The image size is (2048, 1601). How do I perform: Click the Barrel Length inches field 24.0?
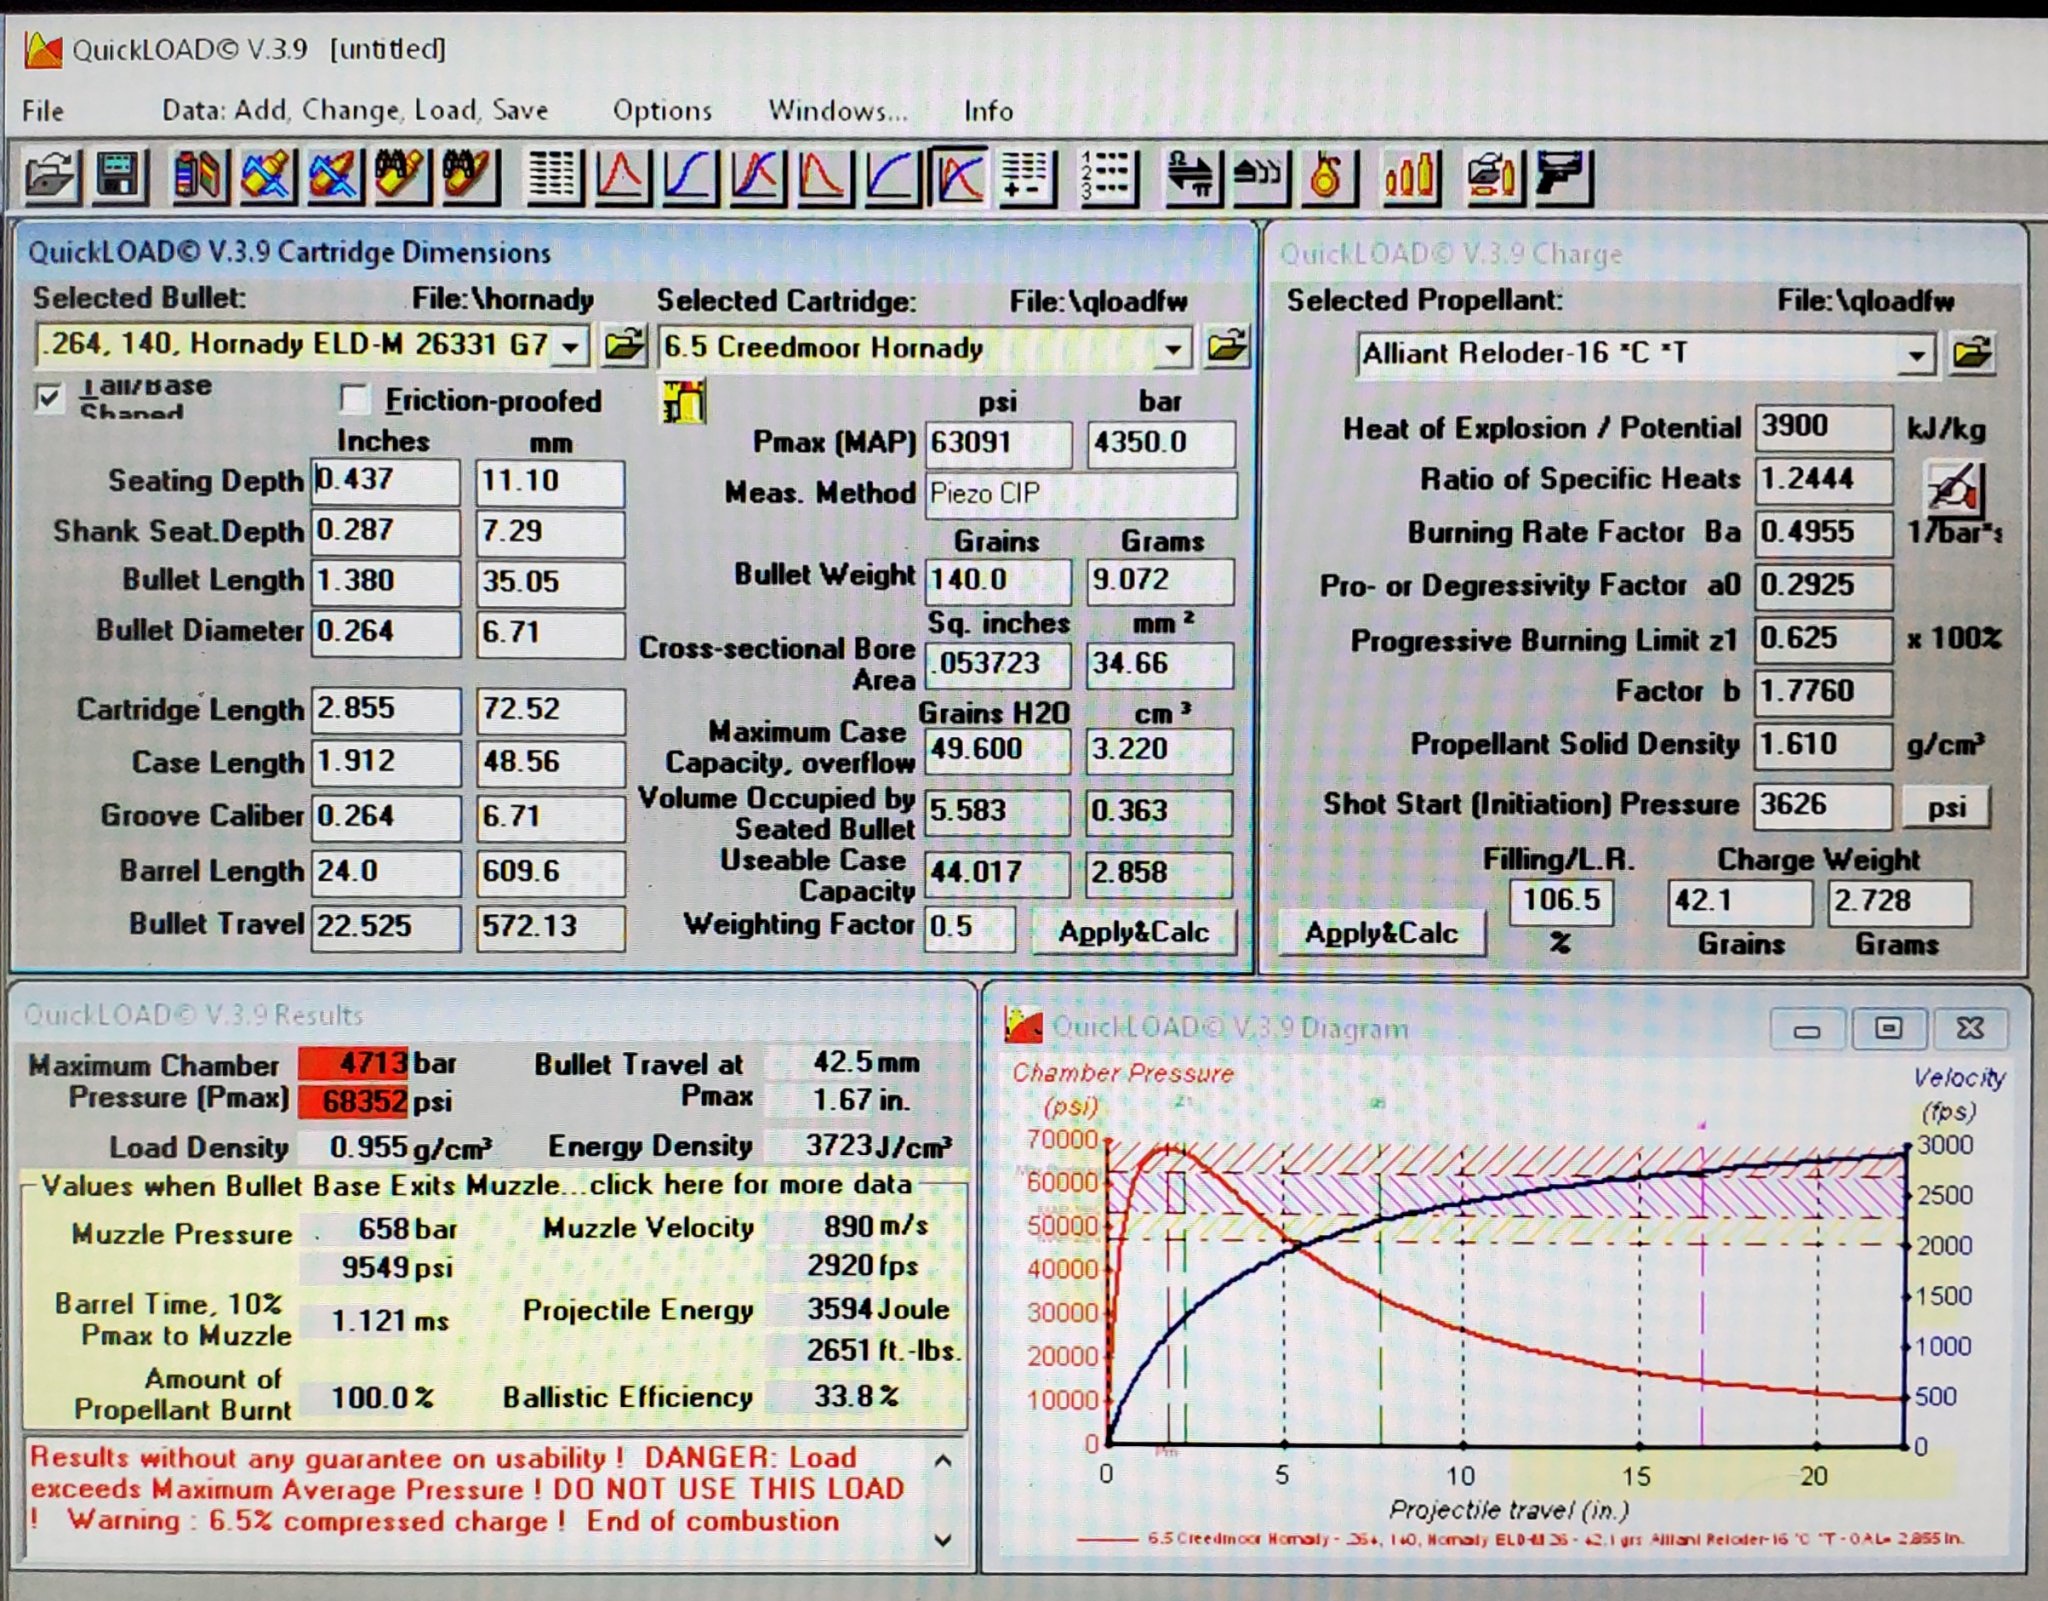(385, 872)
